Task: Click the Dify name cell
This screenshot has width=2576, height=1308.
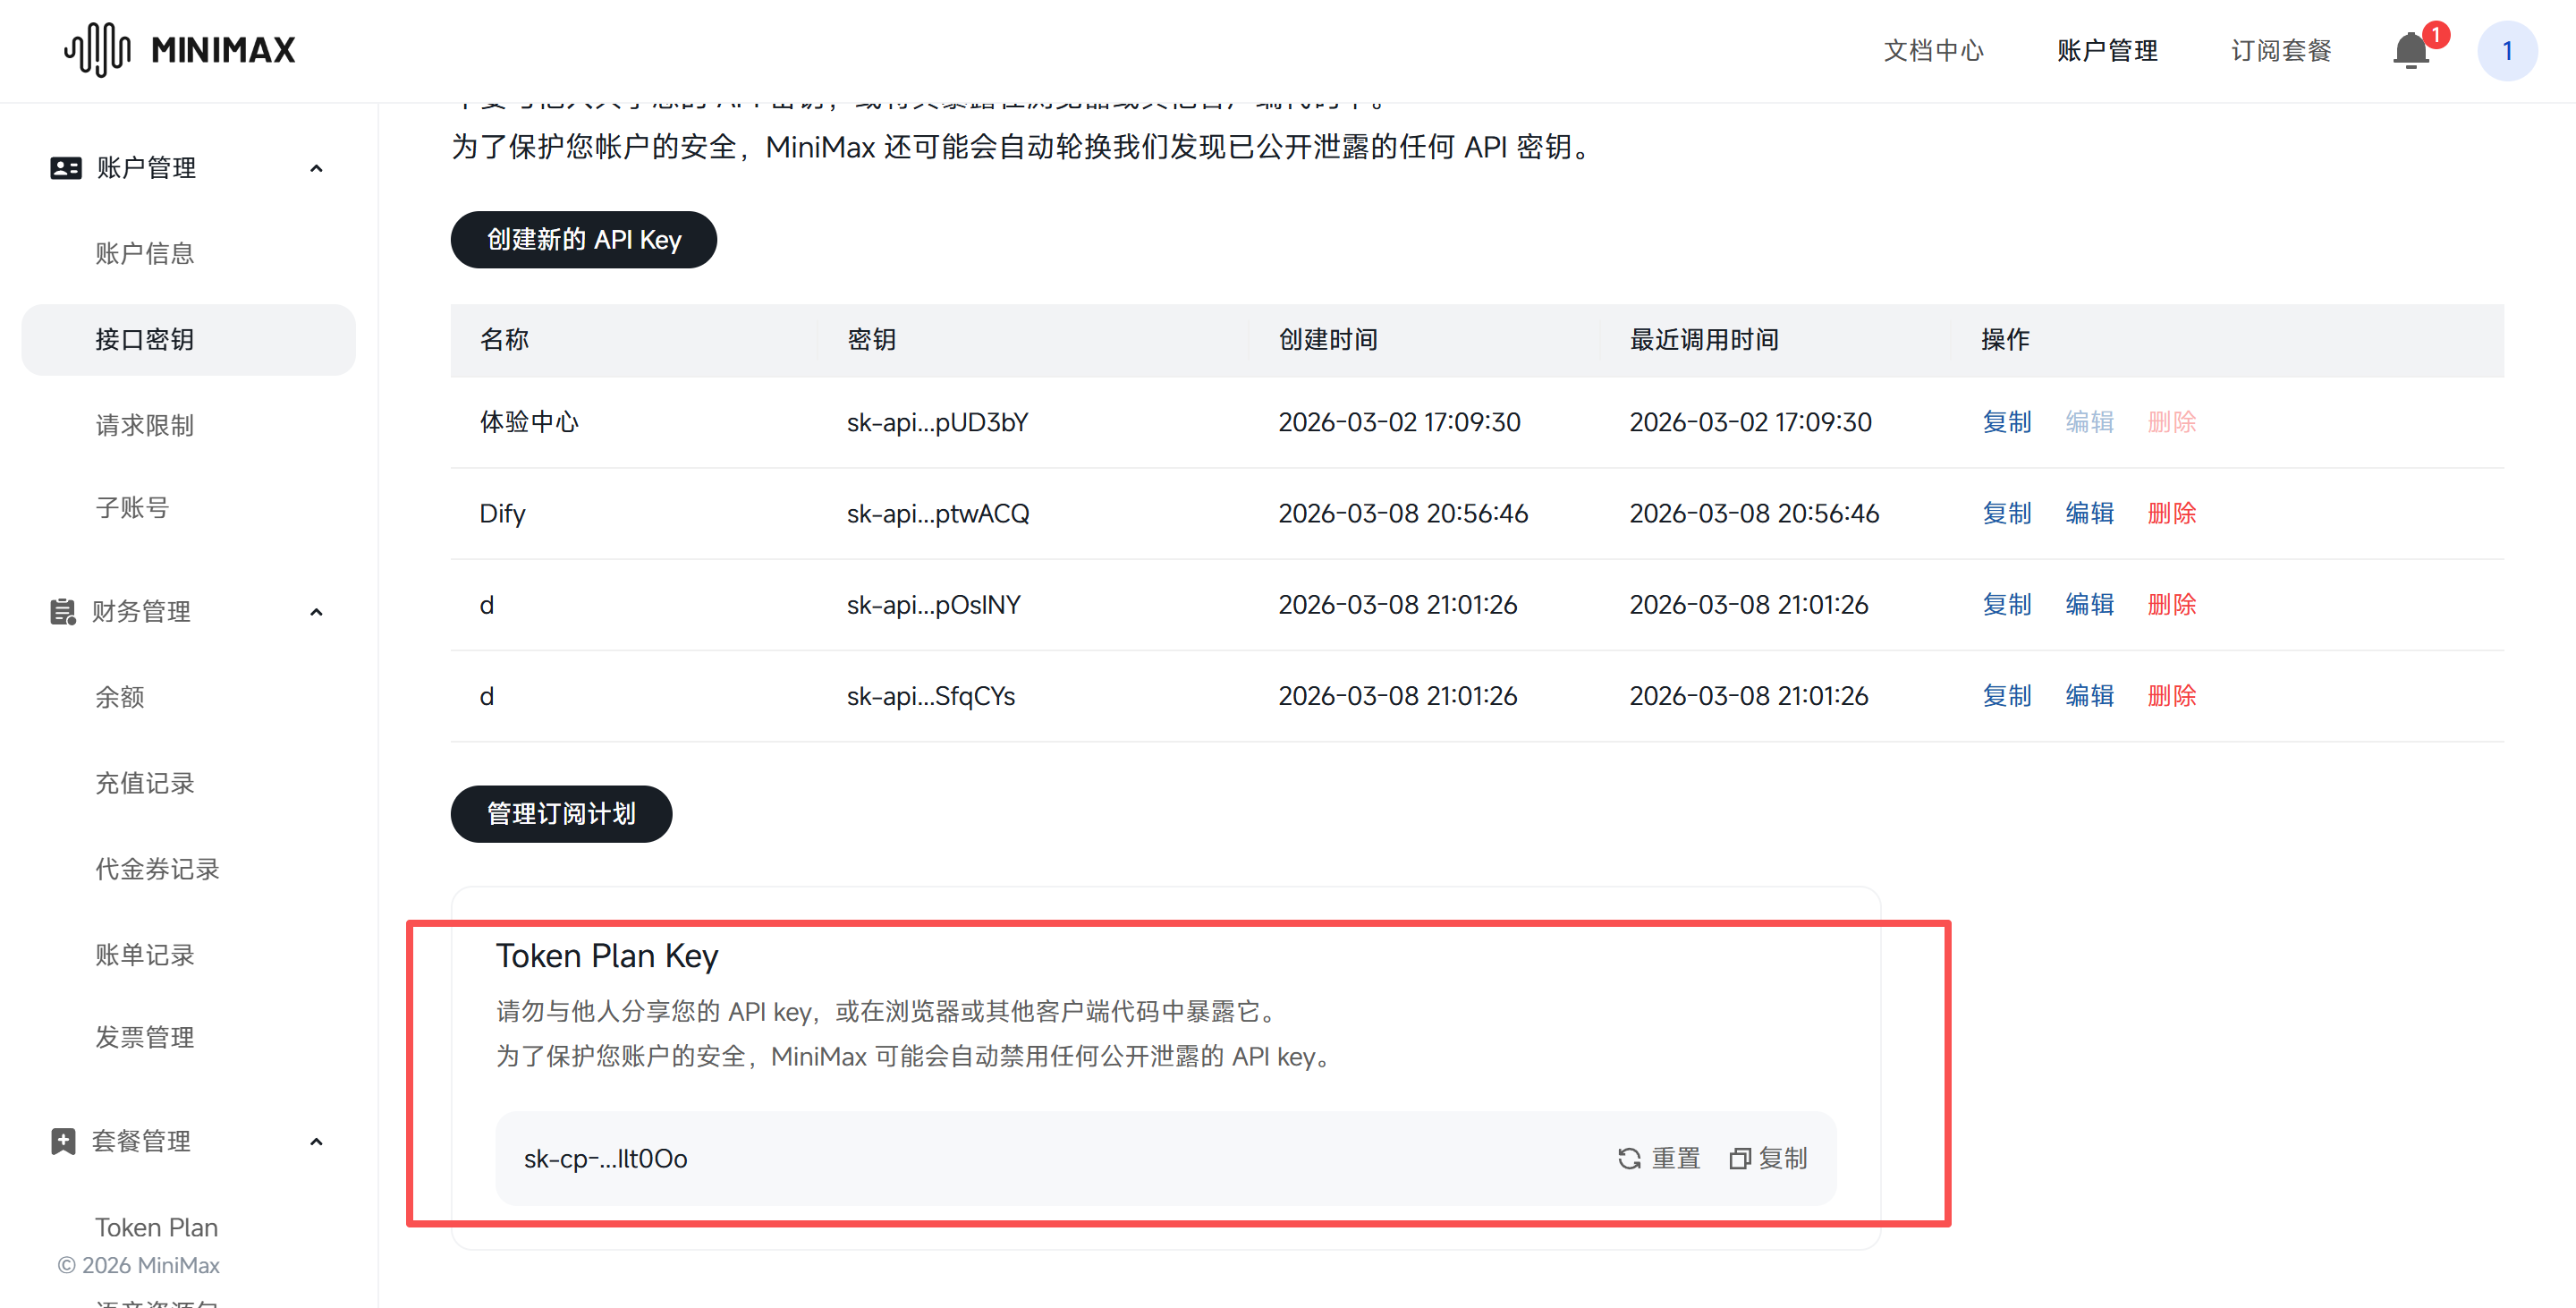Action: point(502,513)
